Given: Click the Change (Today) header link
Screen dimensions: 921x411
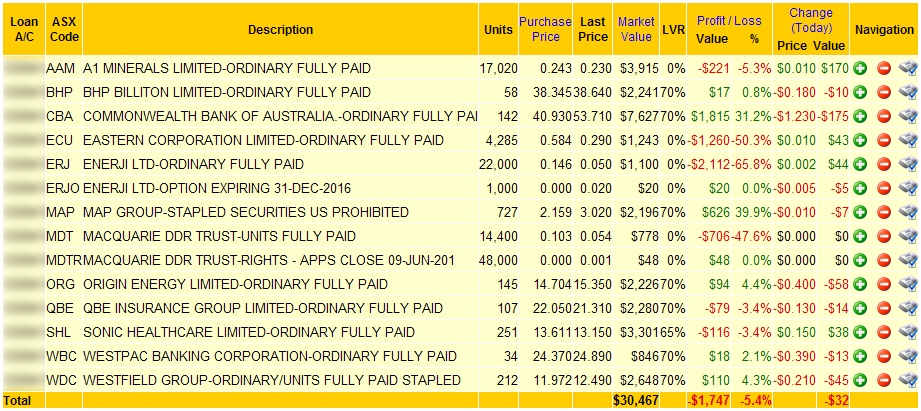Looking at the screenshot, I should pos(811,20).
